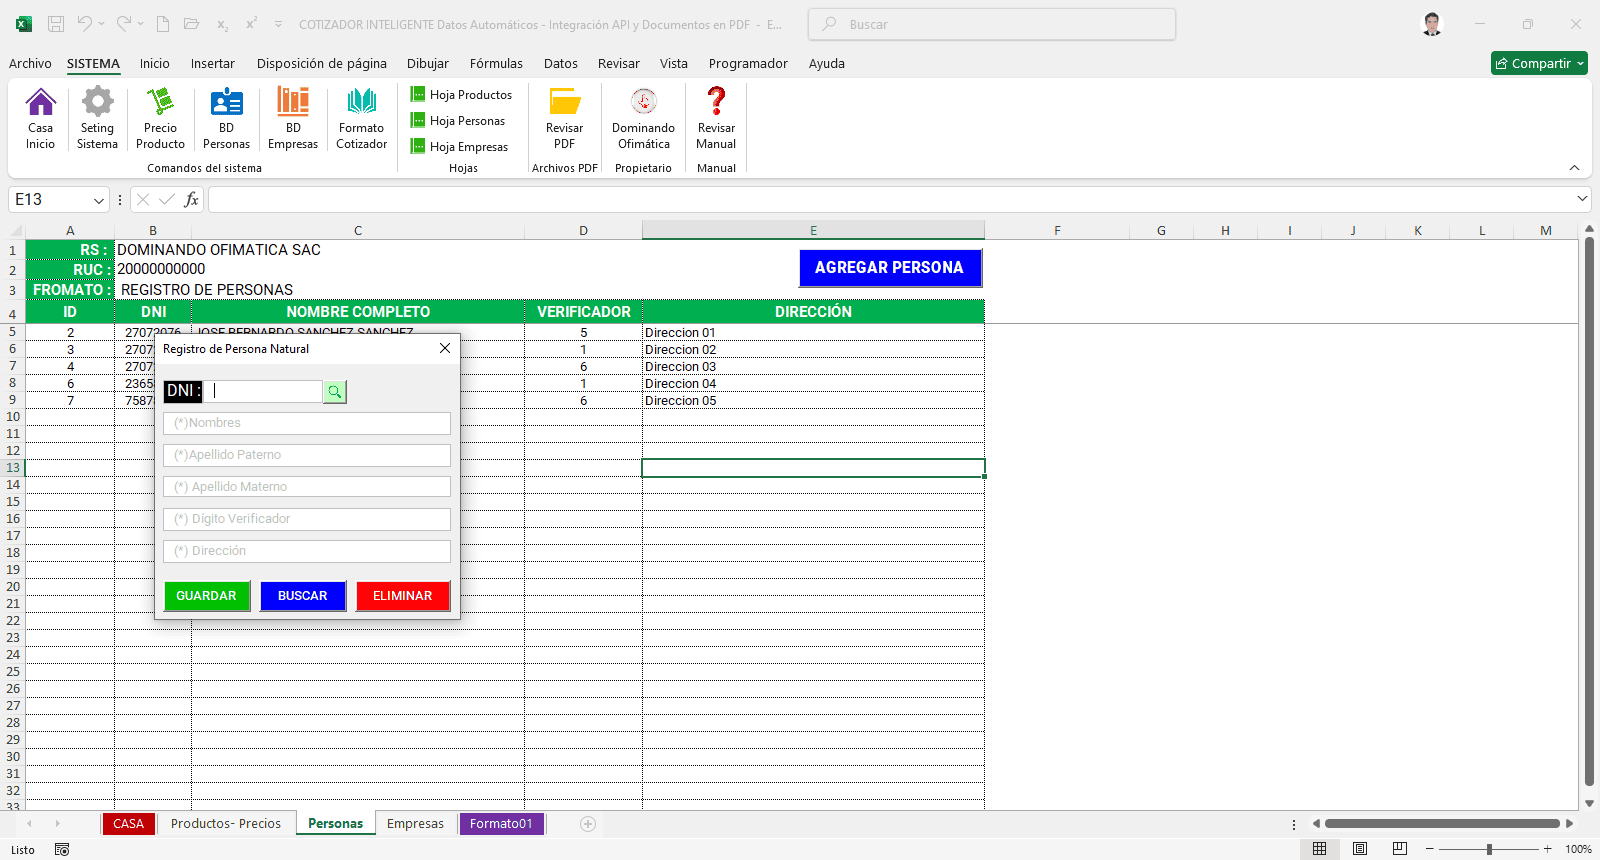Open the Redo history dropdown arrow
Screen dimensions: 1600x860
tap(141, 24)
